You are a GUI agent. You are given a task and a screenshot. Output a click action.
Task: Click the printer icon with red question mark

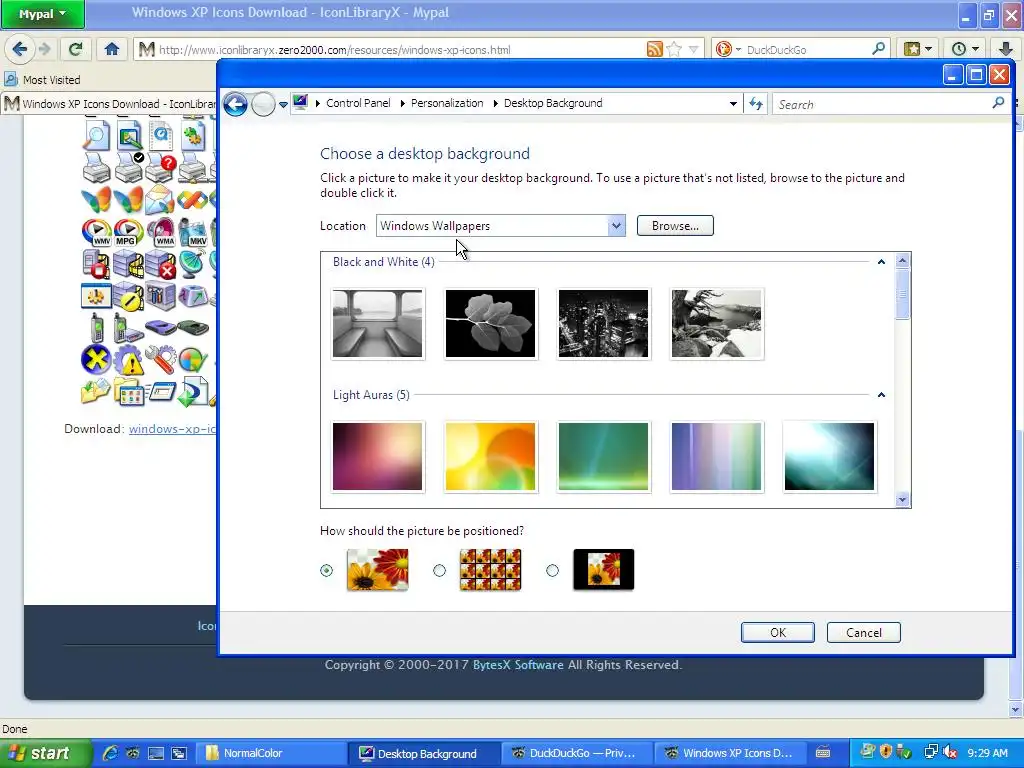click(x=161, y=168)
